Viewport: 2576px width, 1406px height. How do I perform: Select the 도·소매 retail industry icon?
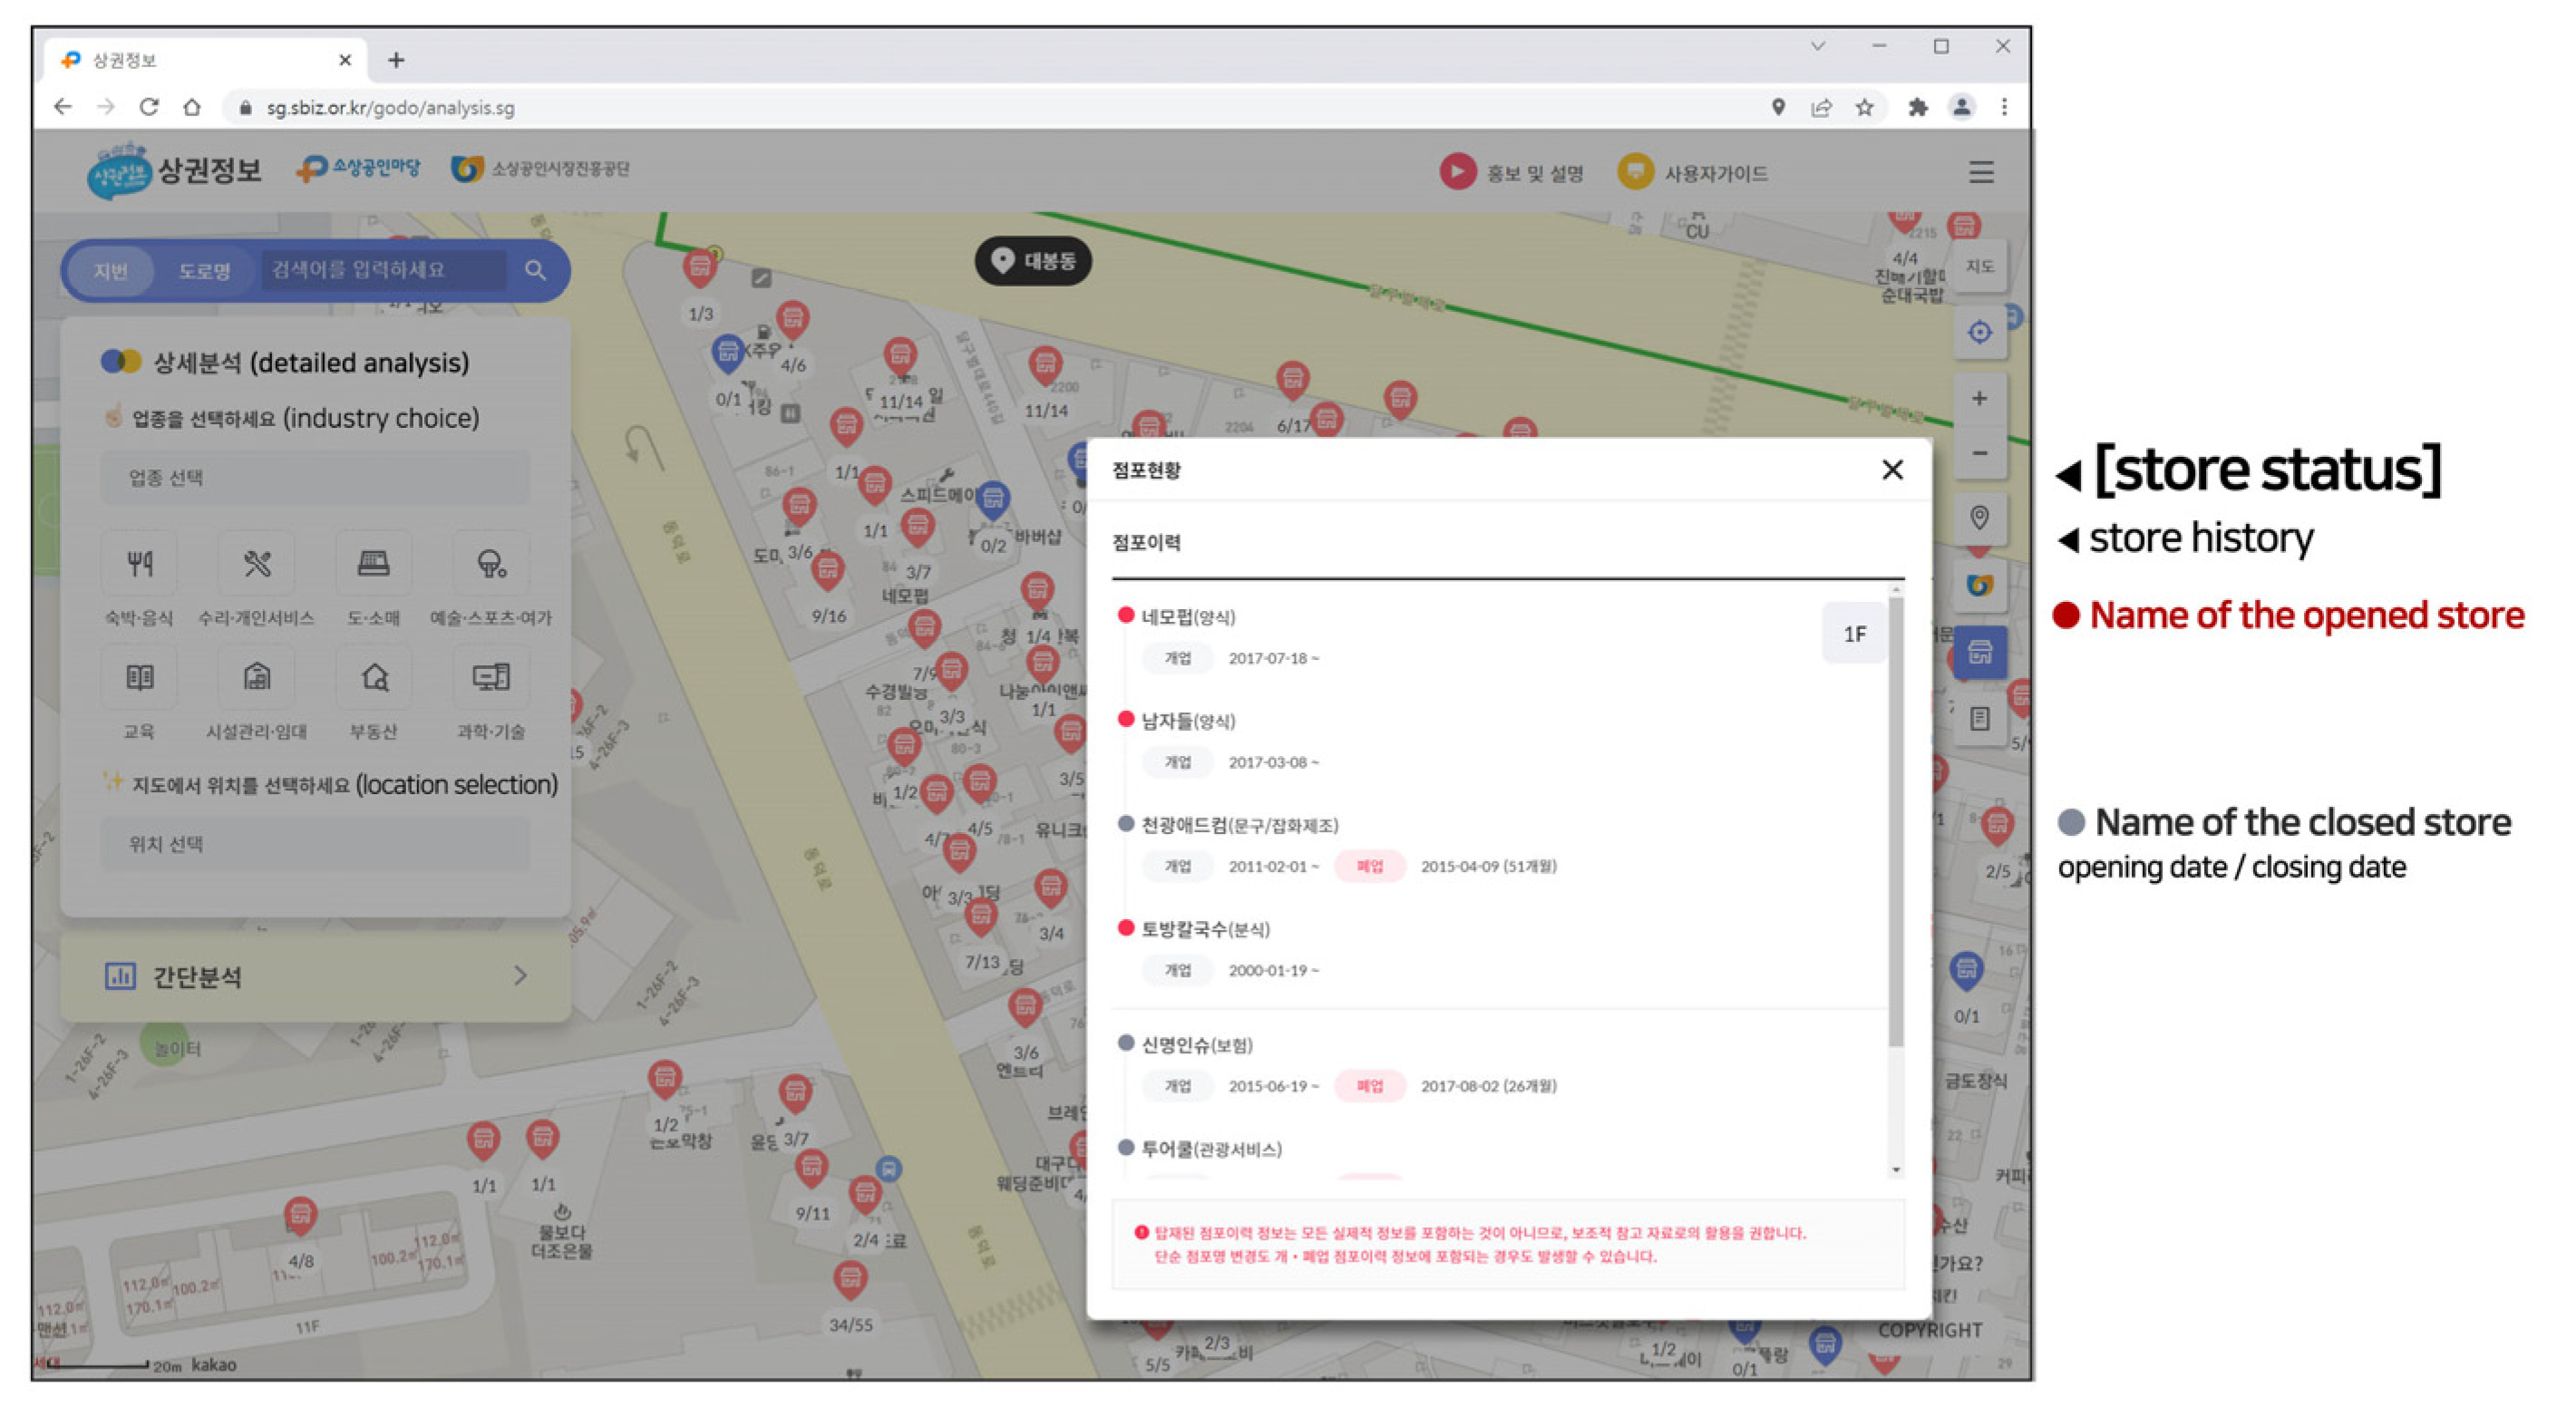(373, 565)
